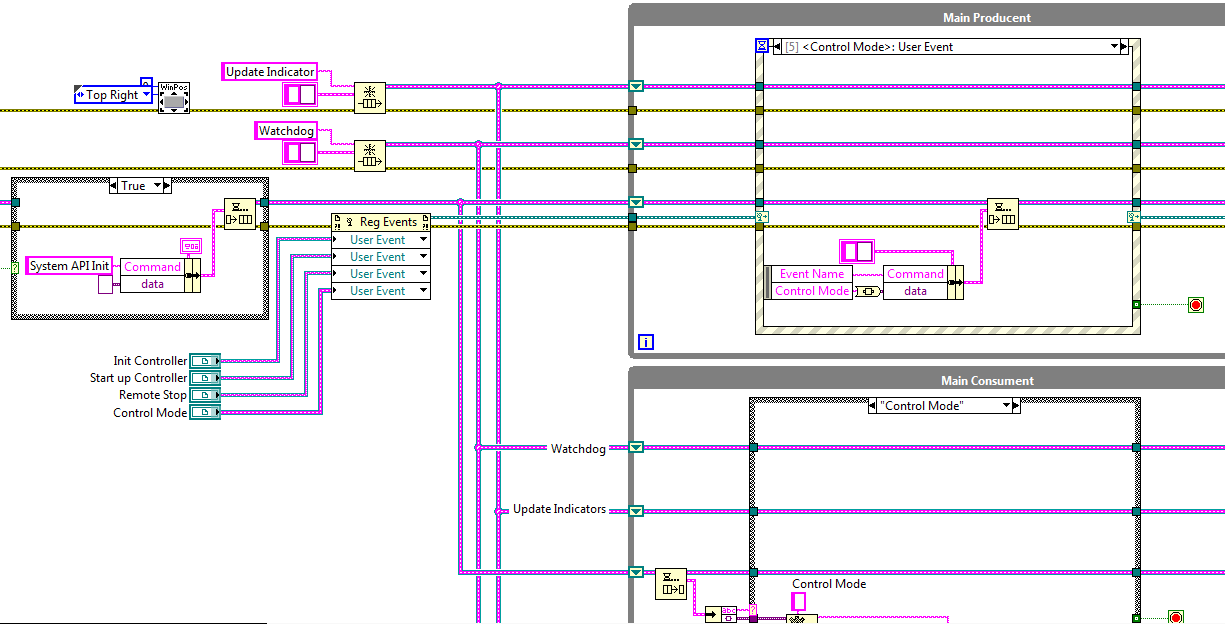1225x624 pixels.
Task: Open the third User Event dropdown in Reg Events
Action: [424, 274]
